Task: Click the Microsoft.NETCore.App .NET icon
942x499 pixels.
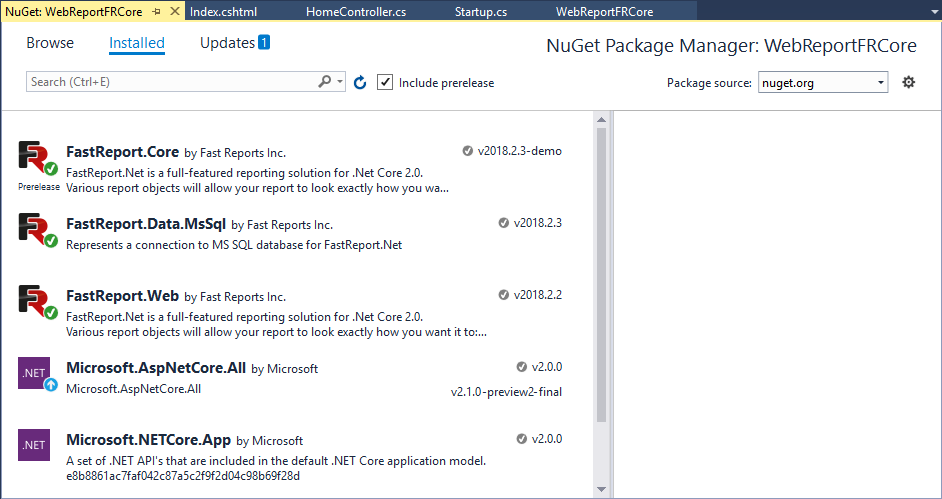Action: [x=34, y=445]
